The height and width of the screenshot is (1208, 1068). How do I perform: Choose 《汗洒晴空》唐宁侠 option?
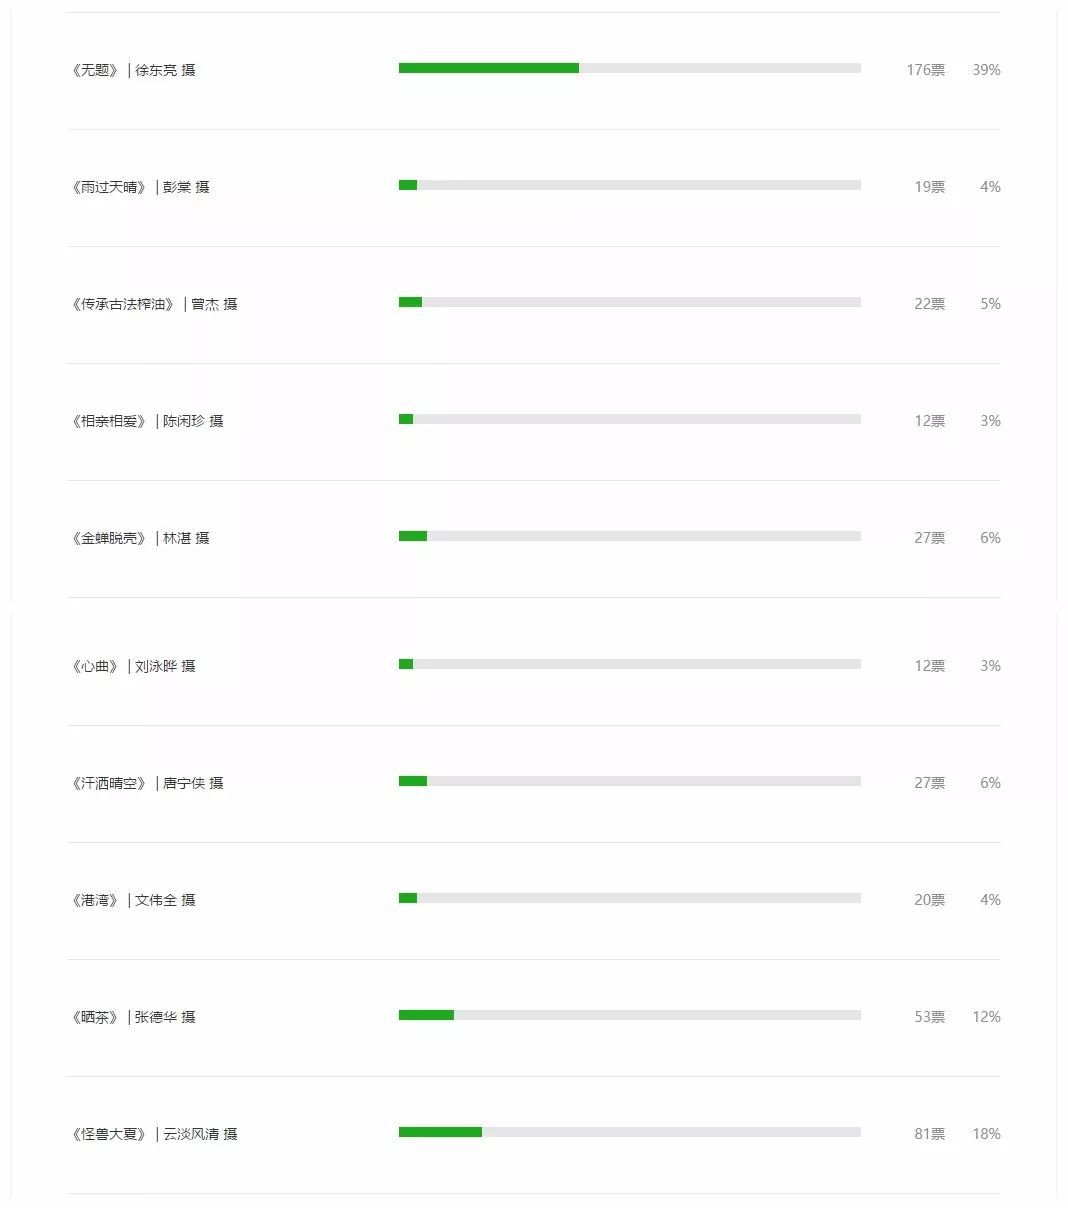[x=534, y=783]
